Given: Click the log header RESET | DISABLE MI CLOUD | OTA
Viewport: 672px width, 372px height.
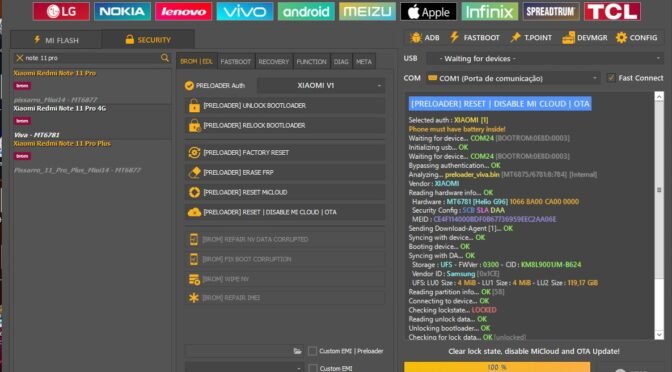Looking at the screenshot, I should point(500,104).
